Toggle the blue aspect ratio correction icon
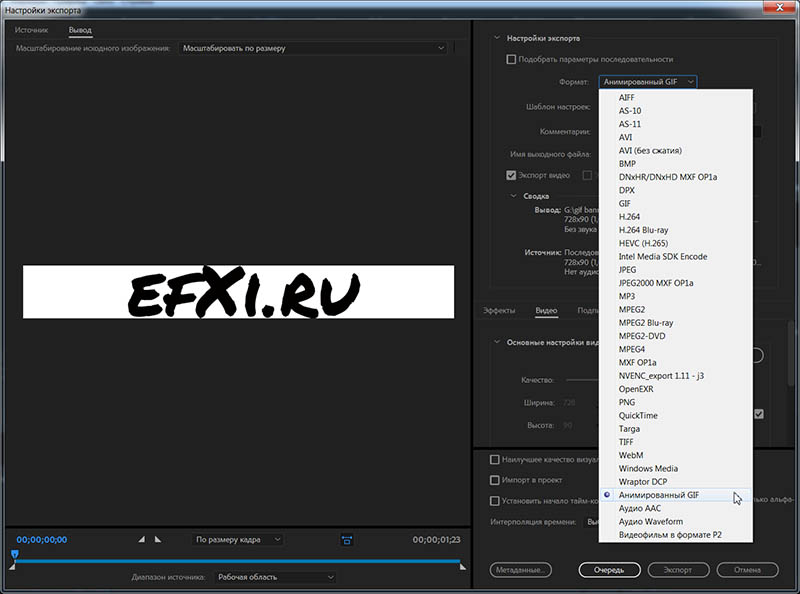This screenshot has width=800, height=594. [347, 540]
